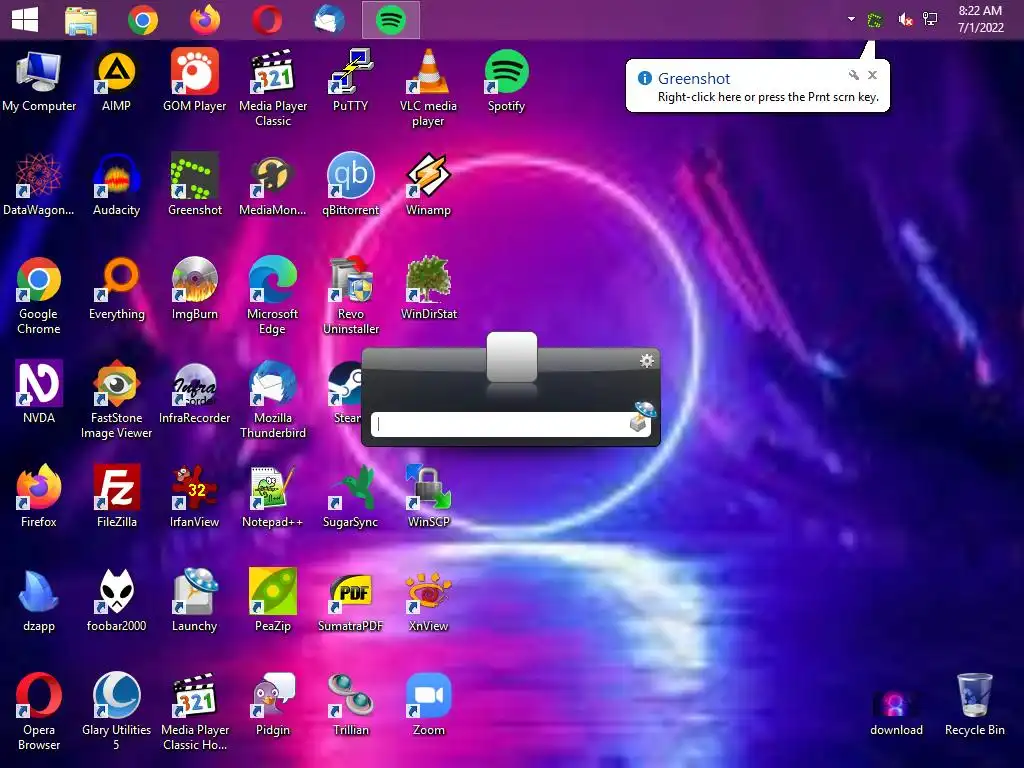Screen dimensions: 1024x768
Task: Launch PuTTY from the desktop
Action: [x=351, y=82]
